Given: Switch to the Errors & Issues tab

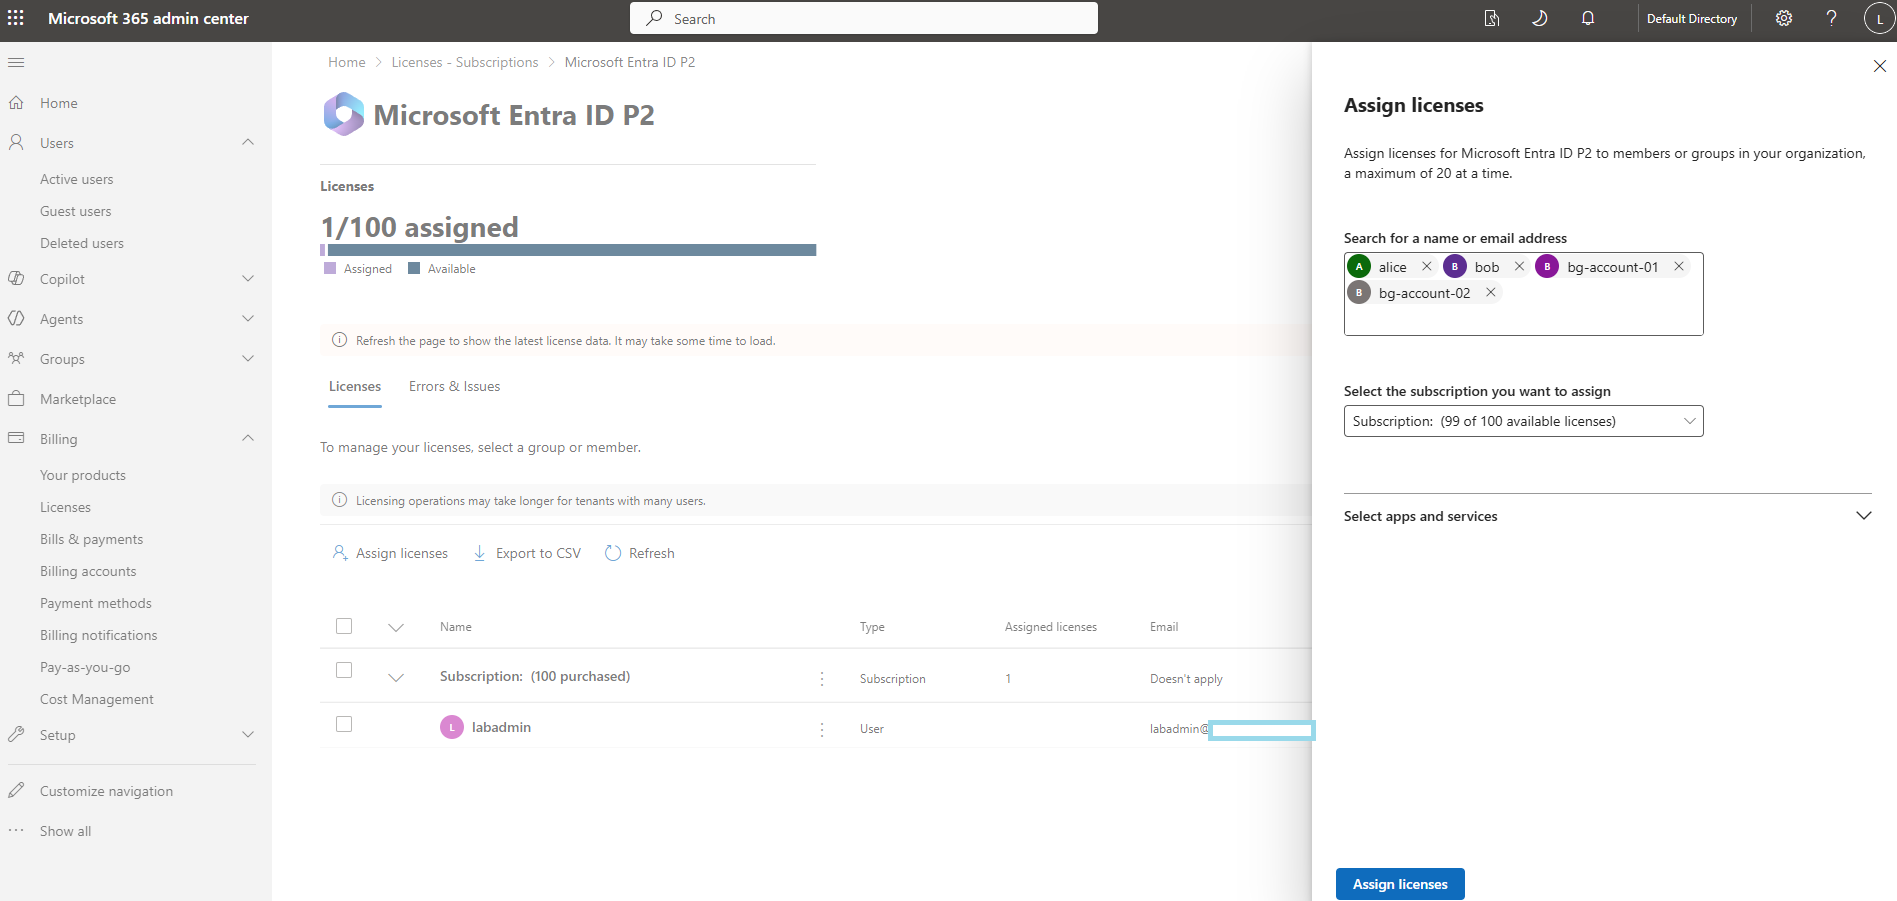Looking at the screenshot, I should 454,386.
